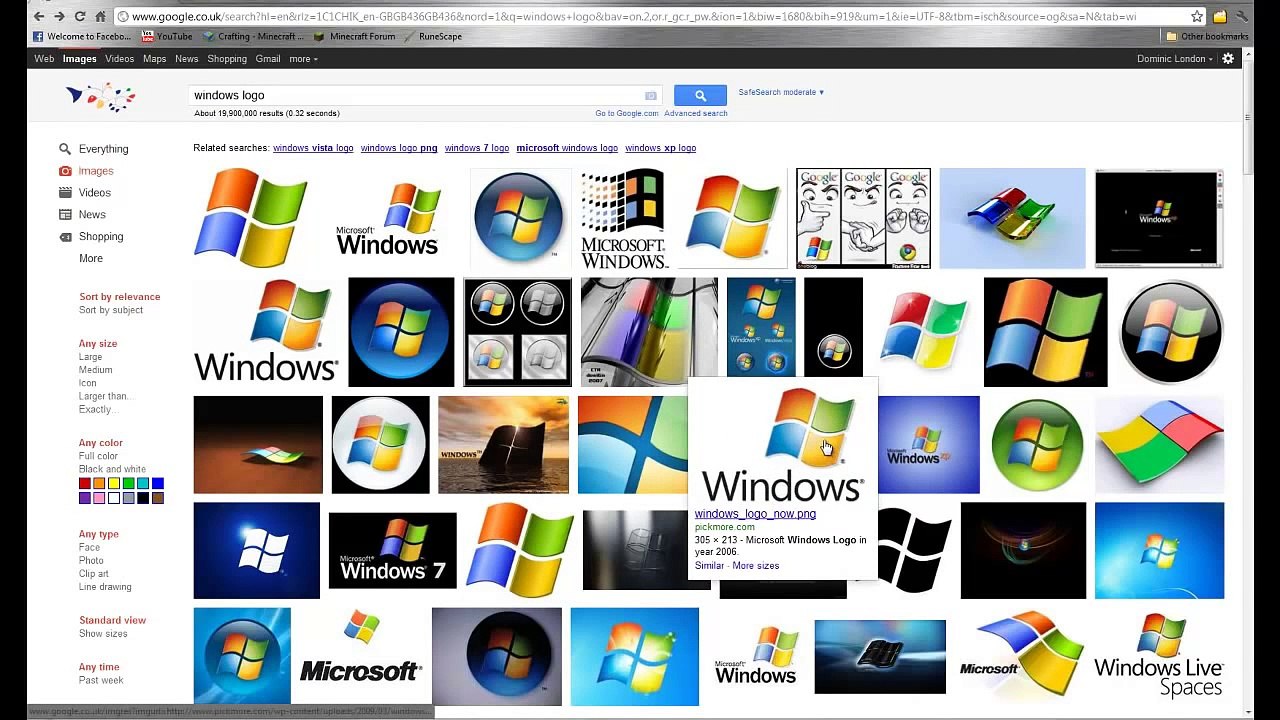Click the windows_logo_now.png preview link
The image size is (1280, 720).
click(755, 514)
